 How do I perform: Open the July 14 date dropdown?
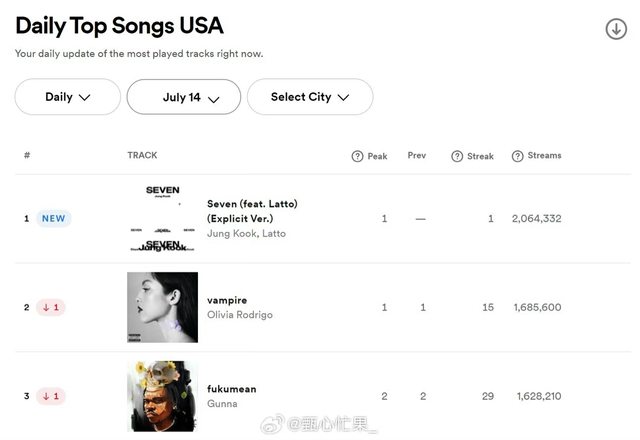(183, 97)
